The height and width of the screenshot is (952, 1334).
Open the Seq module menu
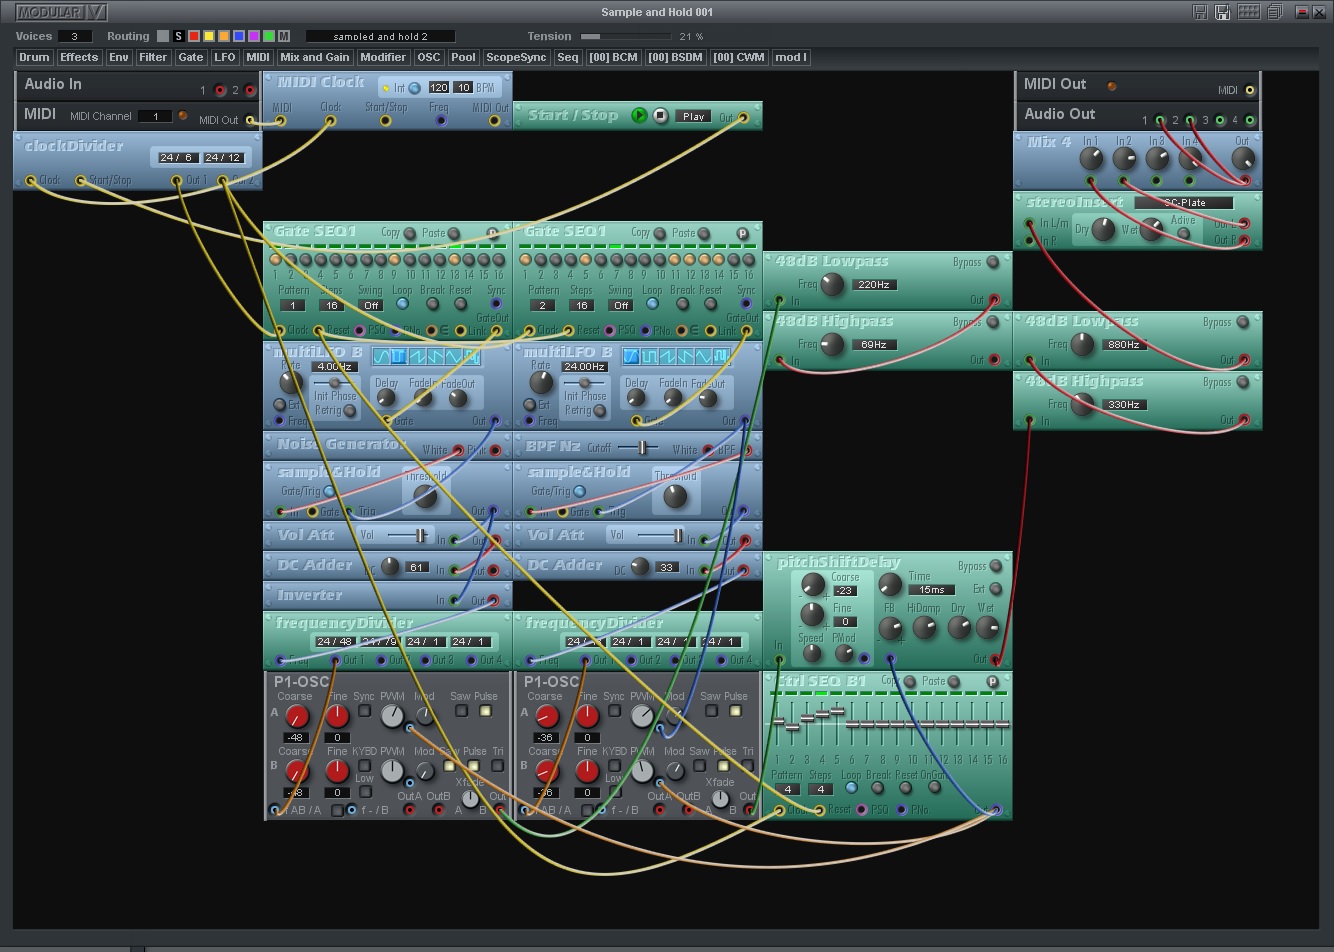(568, 57)
